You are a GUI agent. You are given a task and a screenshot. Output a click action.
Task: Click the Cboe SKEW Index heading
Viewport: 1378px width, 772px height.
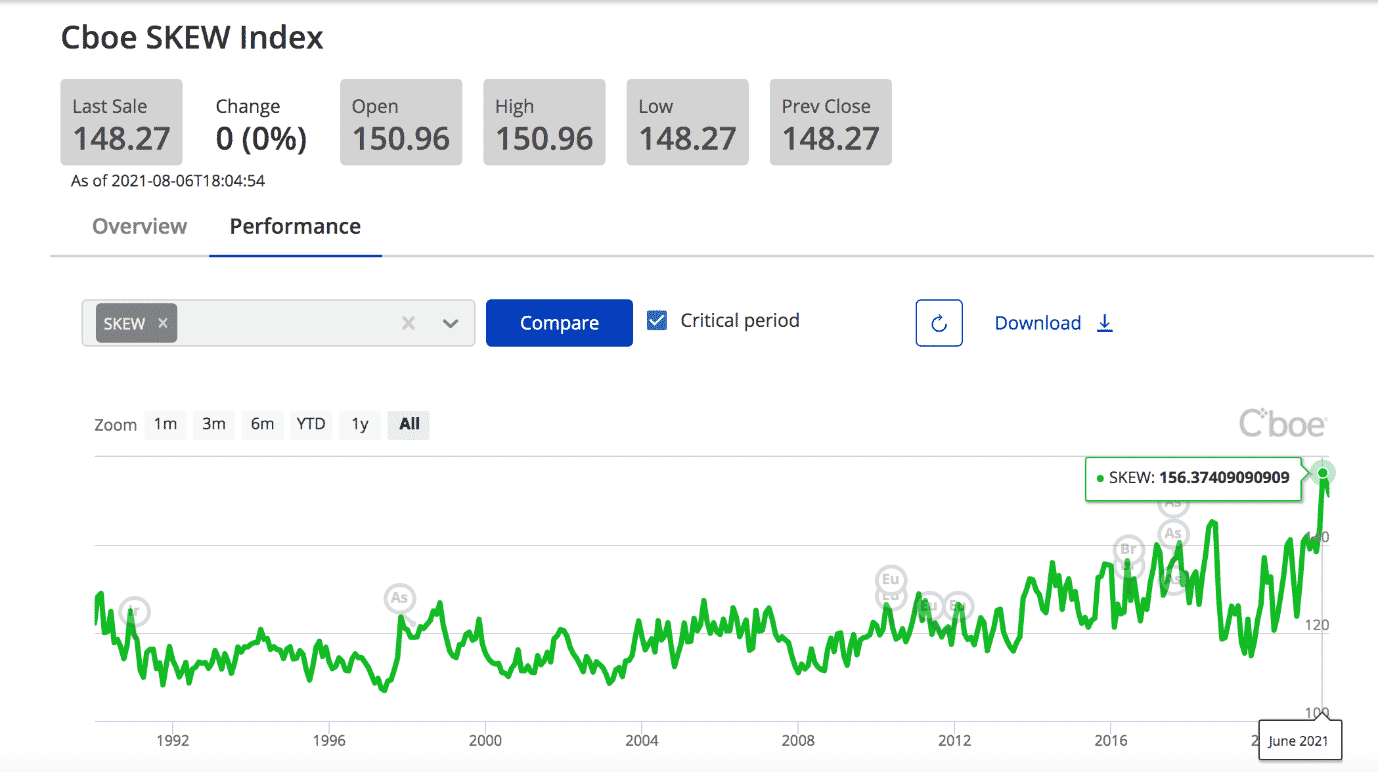192,38
